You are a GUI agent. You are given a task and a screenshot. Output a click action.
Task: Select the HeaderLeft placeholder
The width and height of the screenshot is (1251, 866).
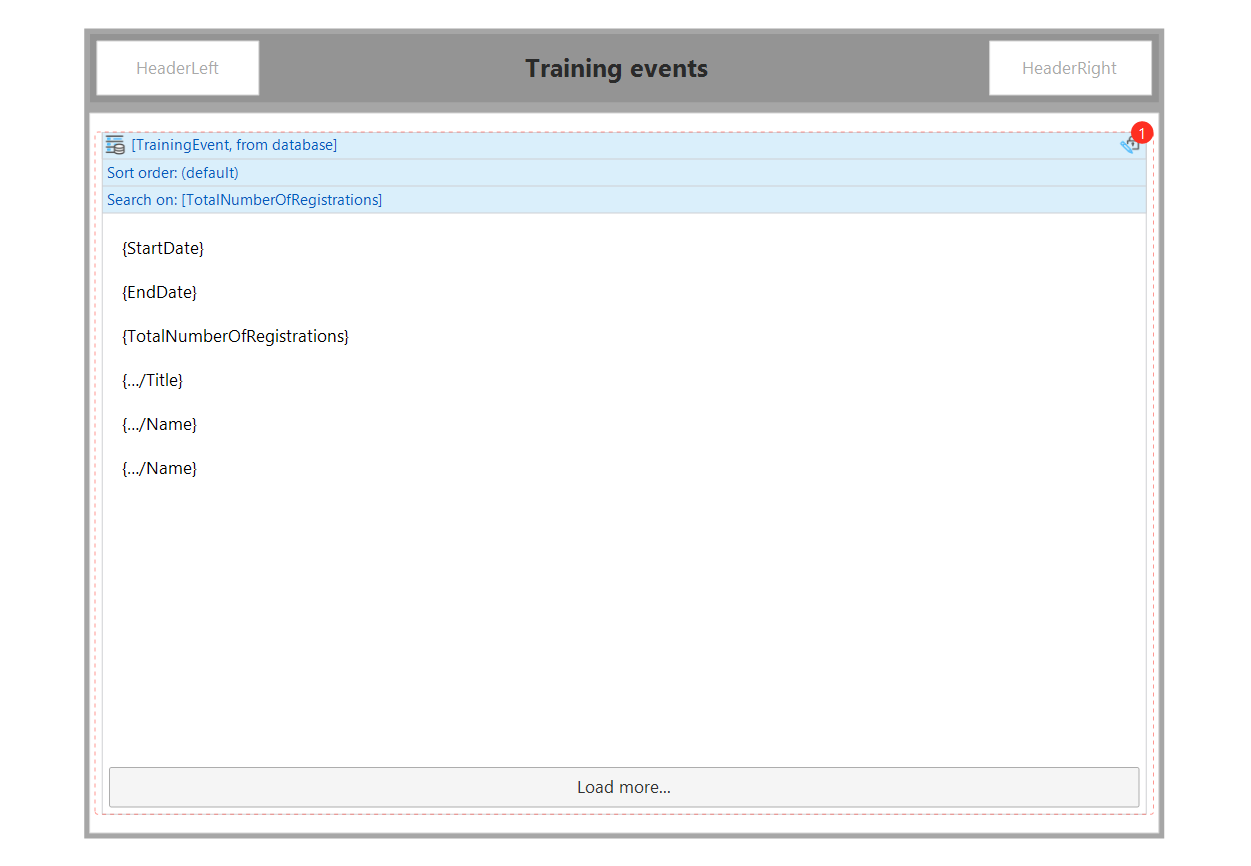tap(177, 68)
